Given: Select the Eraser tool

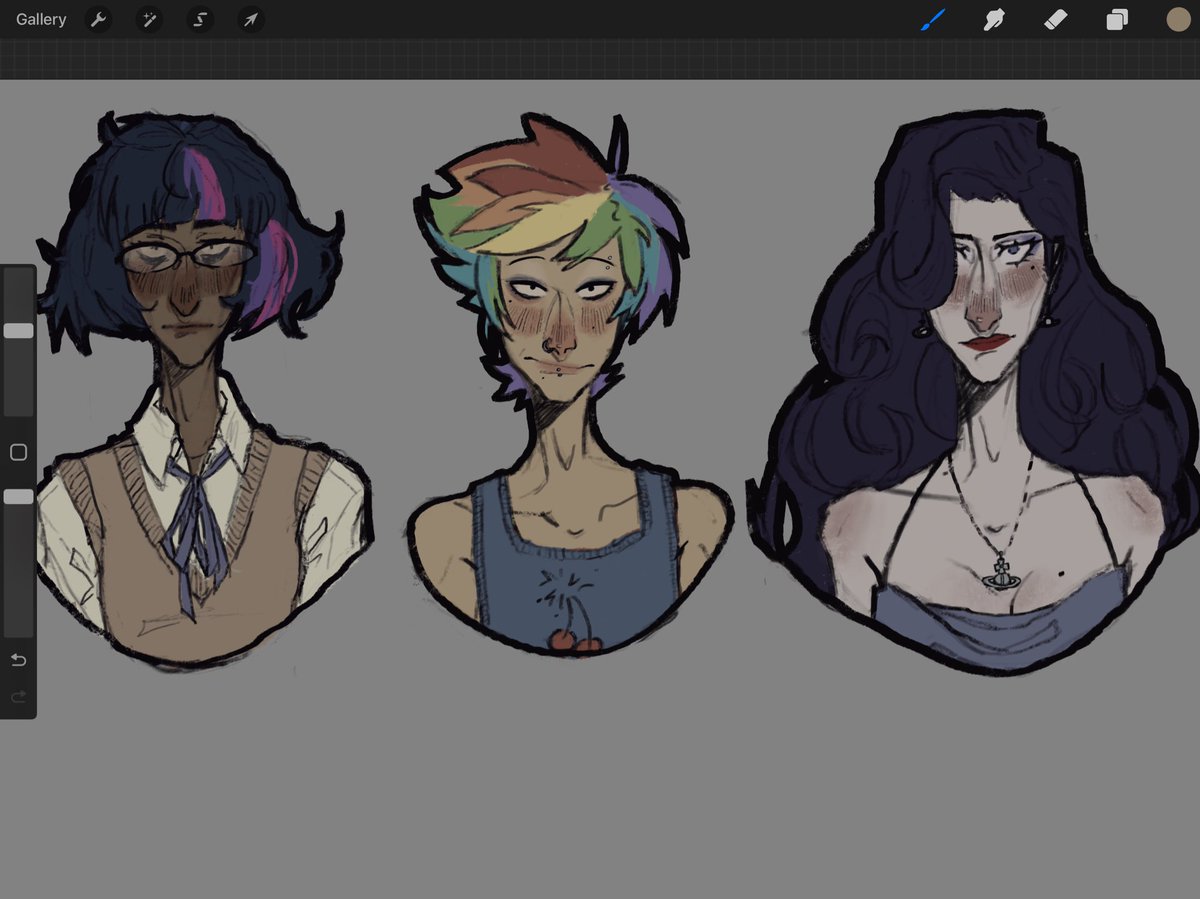Looking at the screenshot, I should point(1056,19).
